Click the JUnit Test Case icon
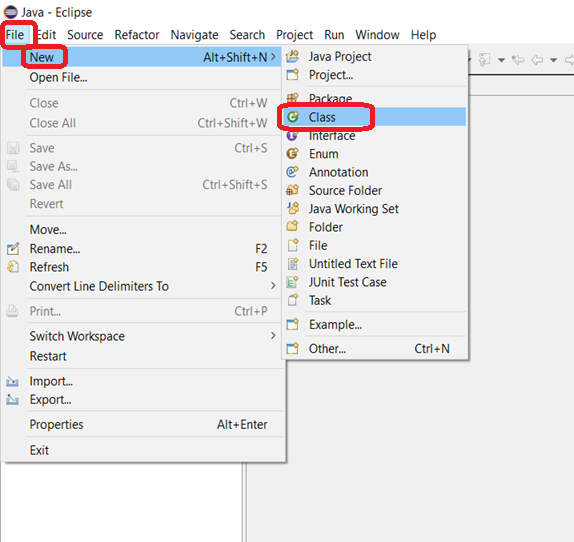 tap(292, 281)
